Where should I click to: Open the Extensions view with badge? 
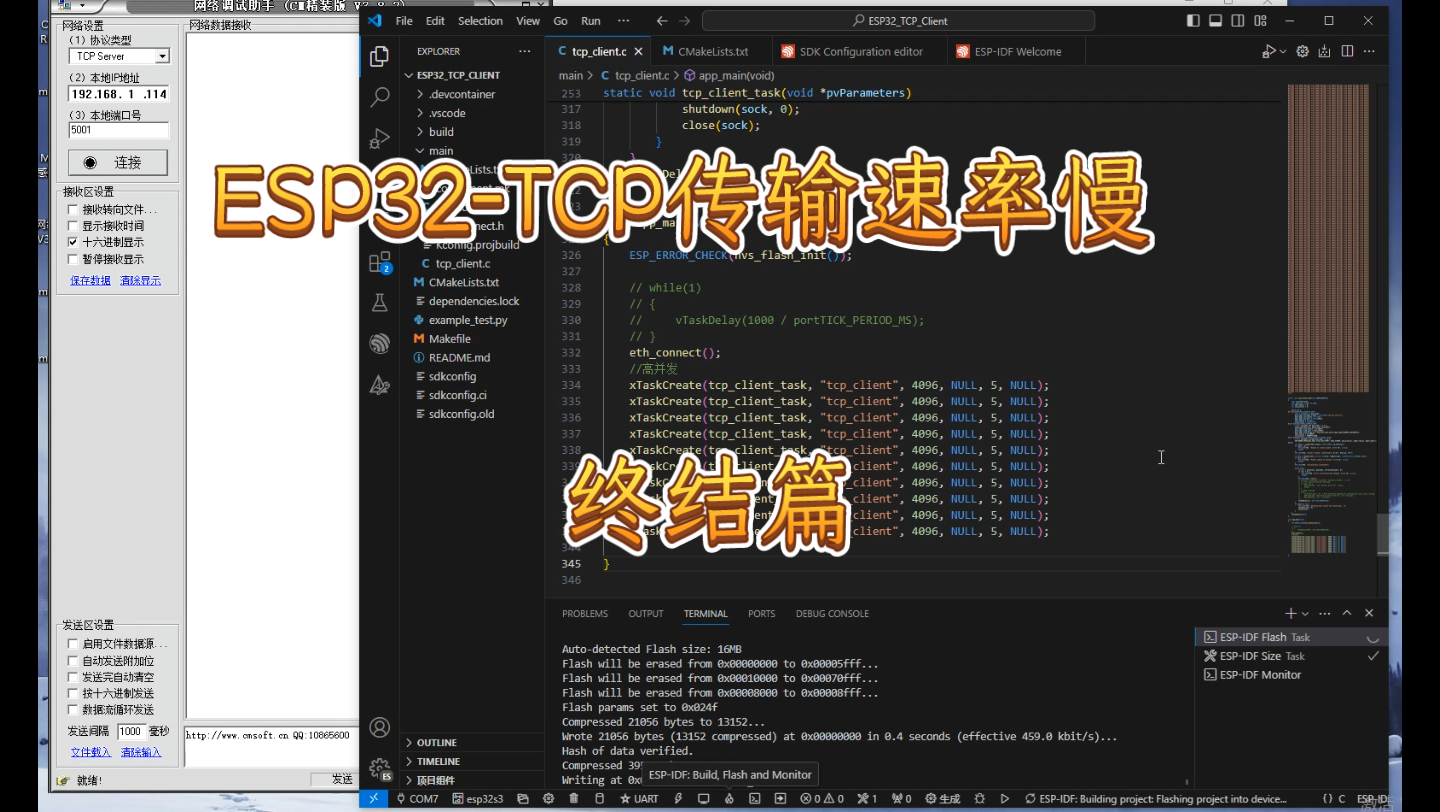(380, 262)
